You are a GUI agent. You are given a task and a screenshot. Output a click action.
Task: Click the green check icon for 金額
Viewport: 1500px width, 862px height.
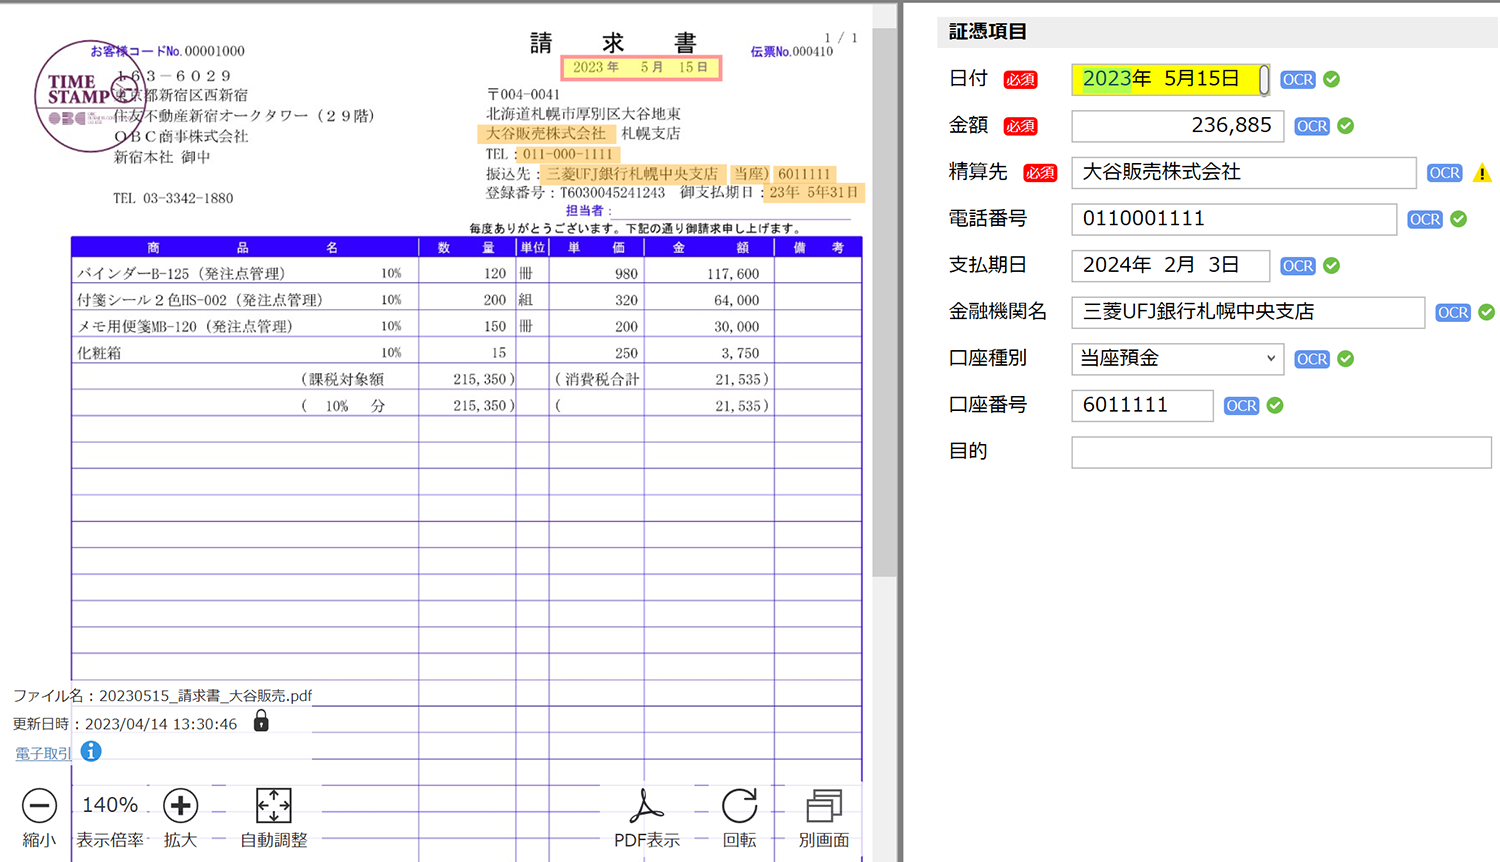click(x=1345, y=126)
